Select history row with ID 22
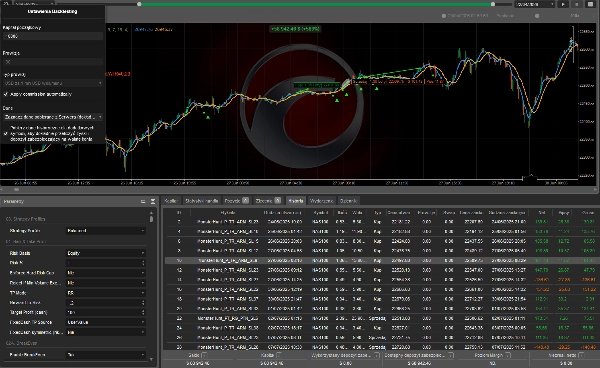This screenshot has height=368, width=600. point(382,318)
